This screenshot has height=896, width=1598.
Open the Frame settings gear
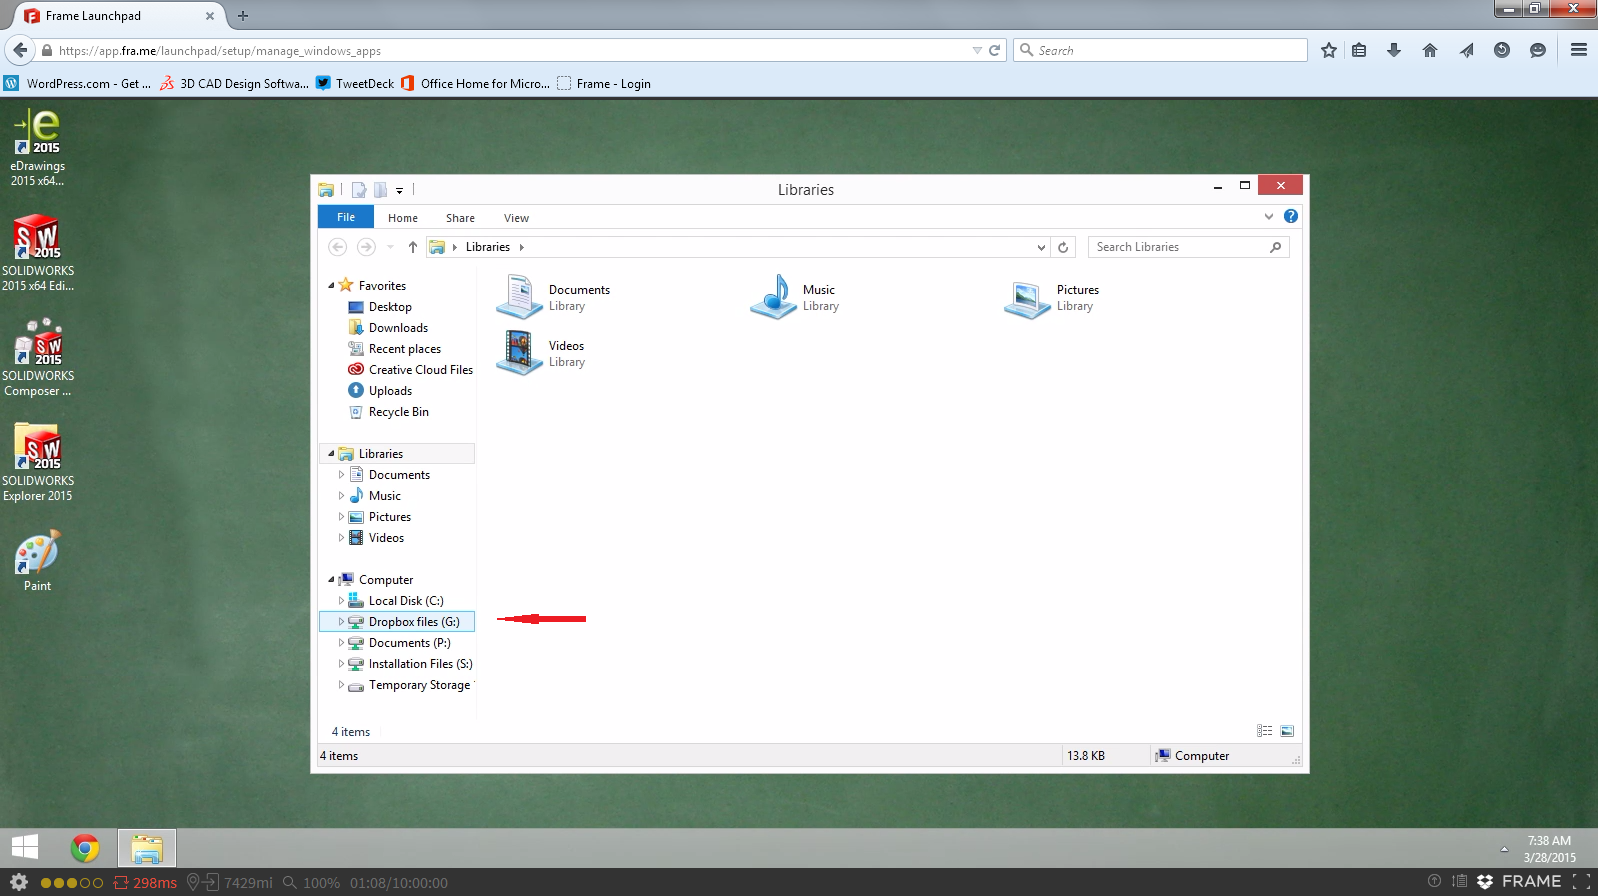tap(18, 882)
